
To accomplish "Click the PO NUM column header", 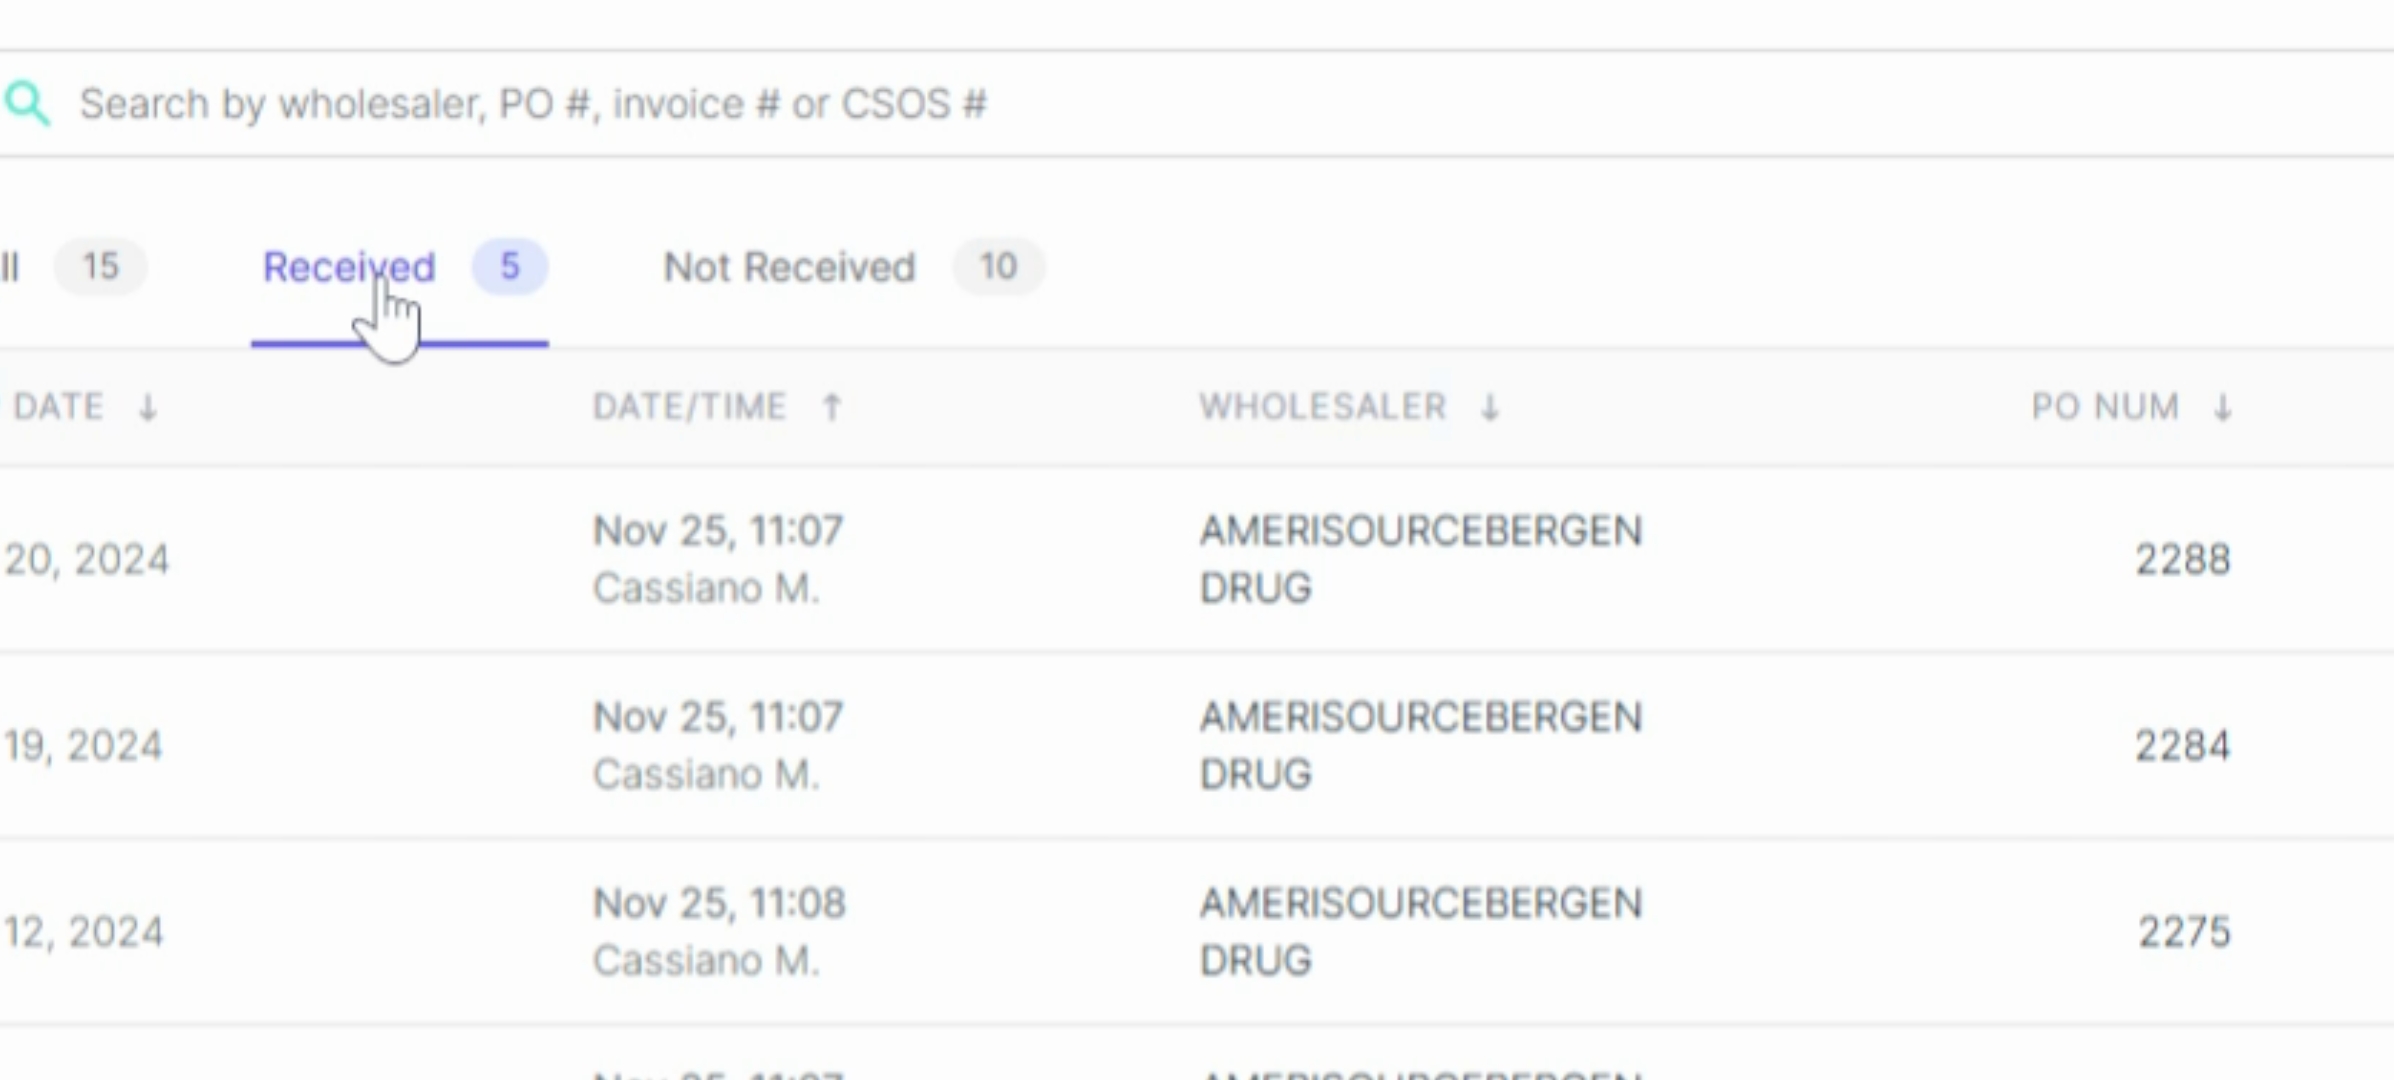I will [2105, 407].
